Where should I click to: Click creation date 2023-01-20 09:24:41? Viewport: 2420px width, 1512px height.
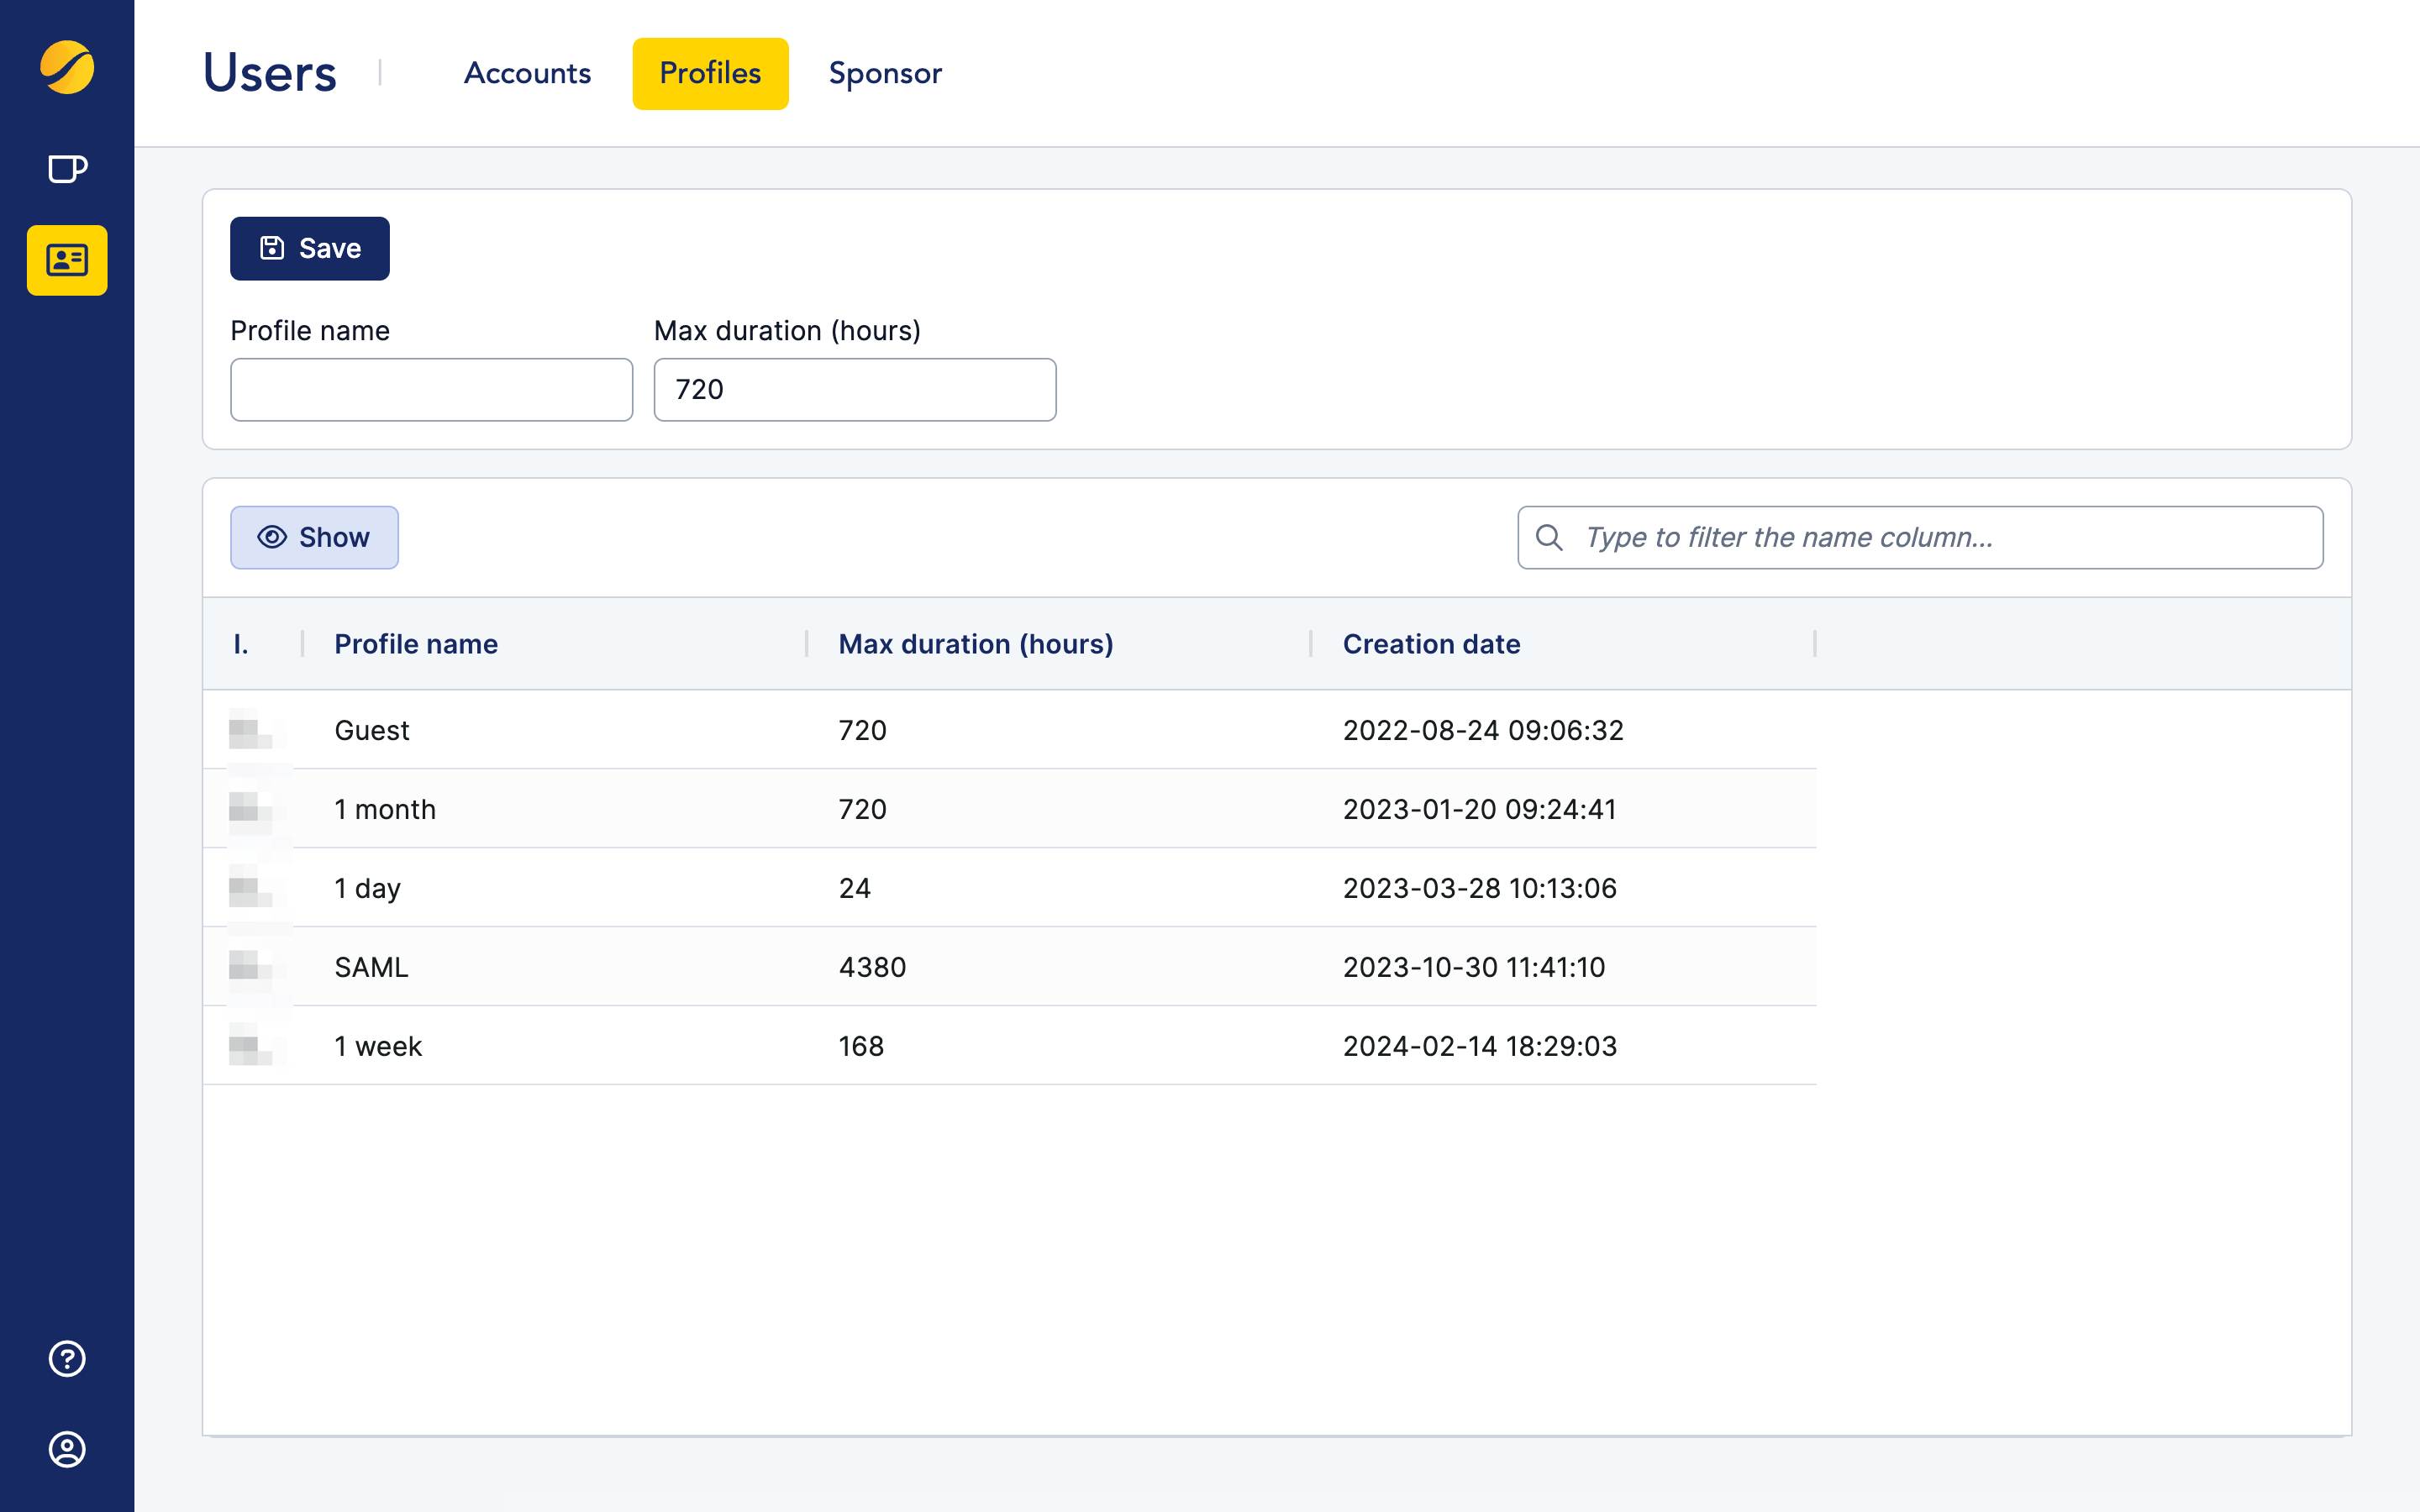coord(1480,809)
